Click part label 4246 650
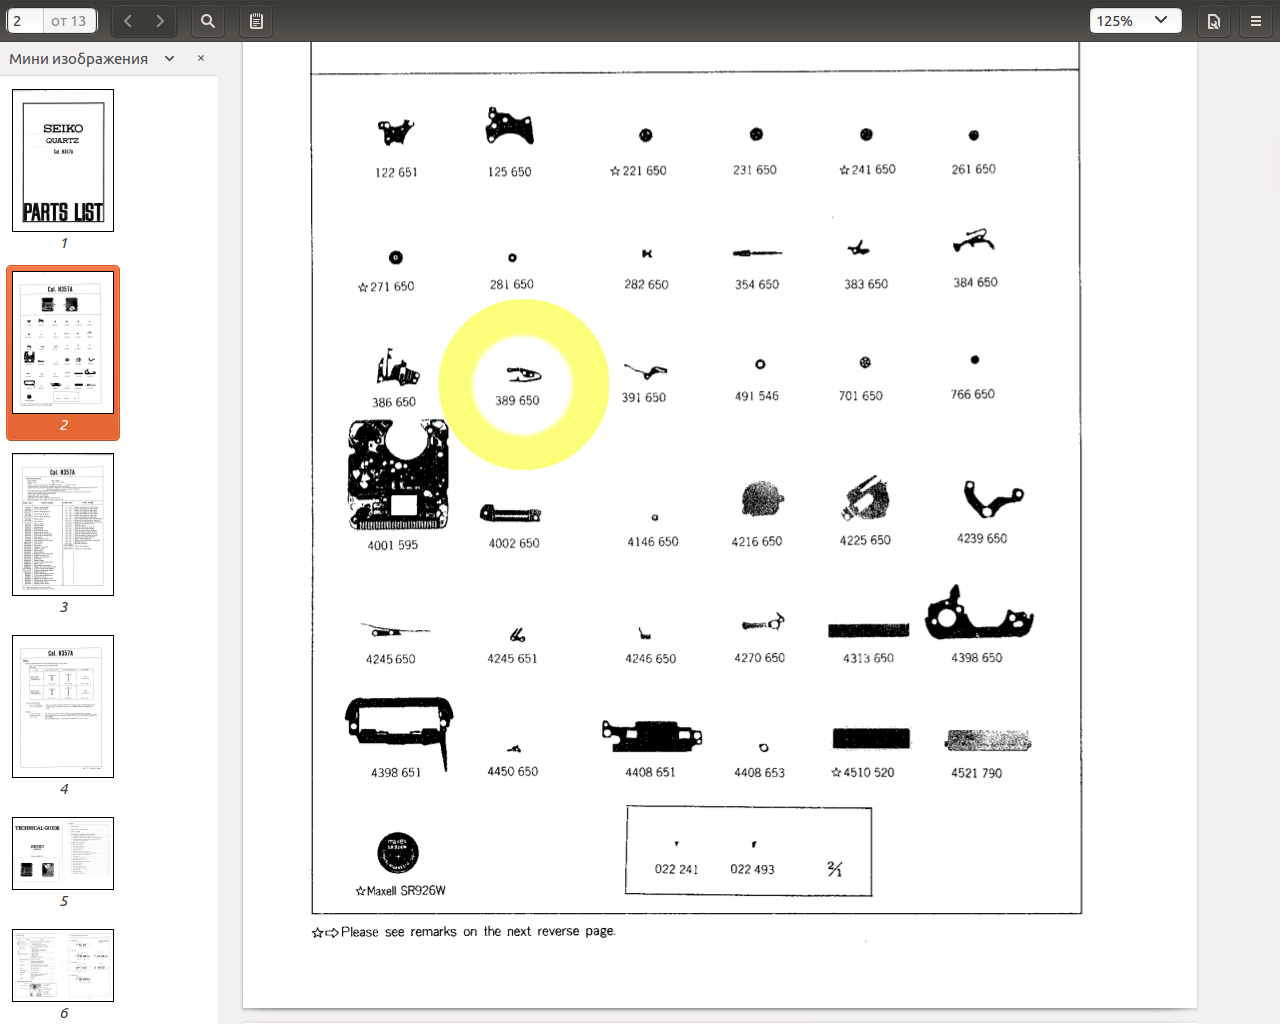Image resolution: width=1280 pixels, height=1024 pixels. pos(650,659)
